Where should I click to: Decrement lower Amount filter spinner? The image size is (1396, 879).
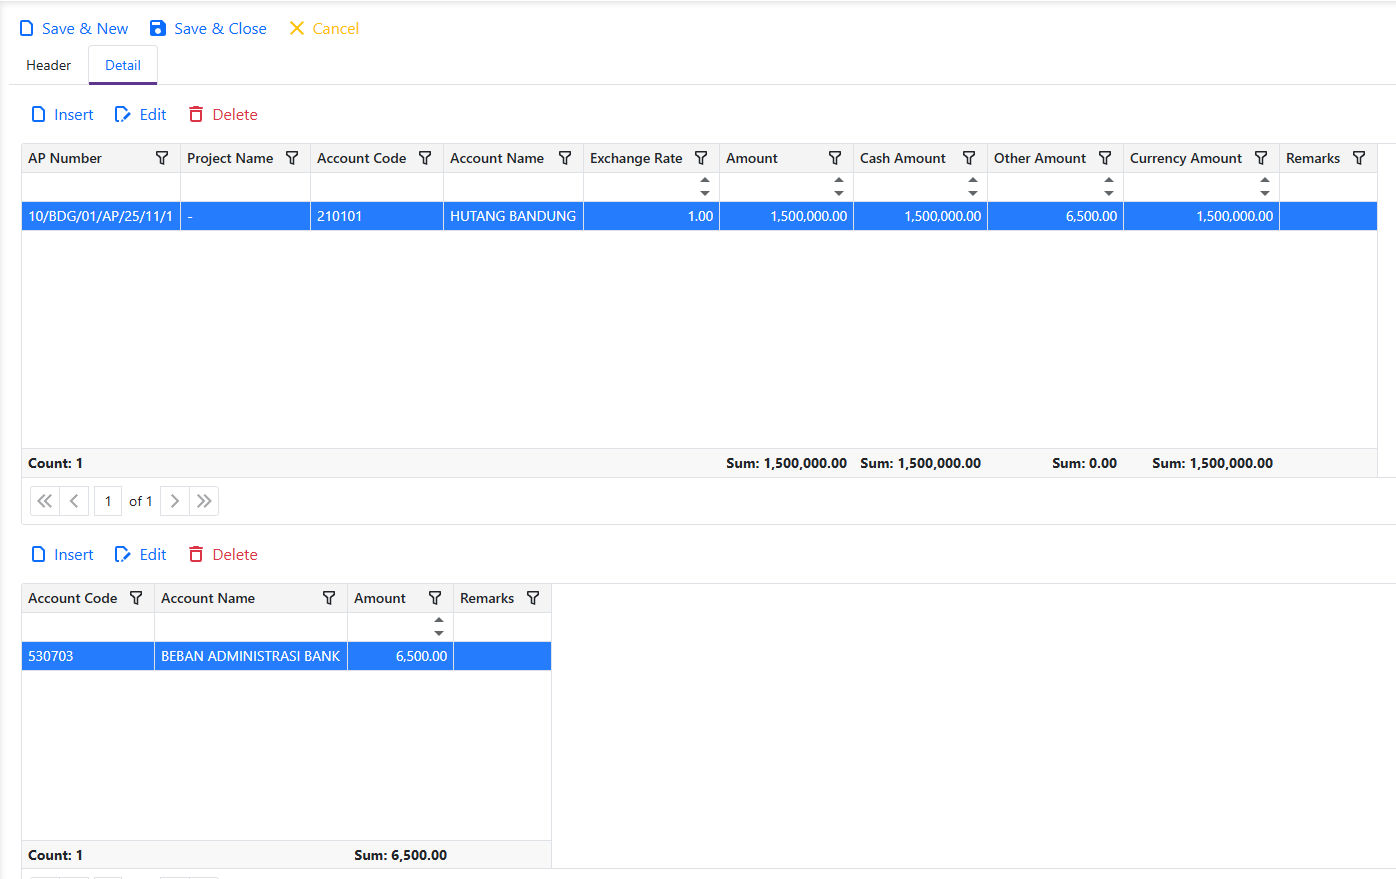coord(439,633)
